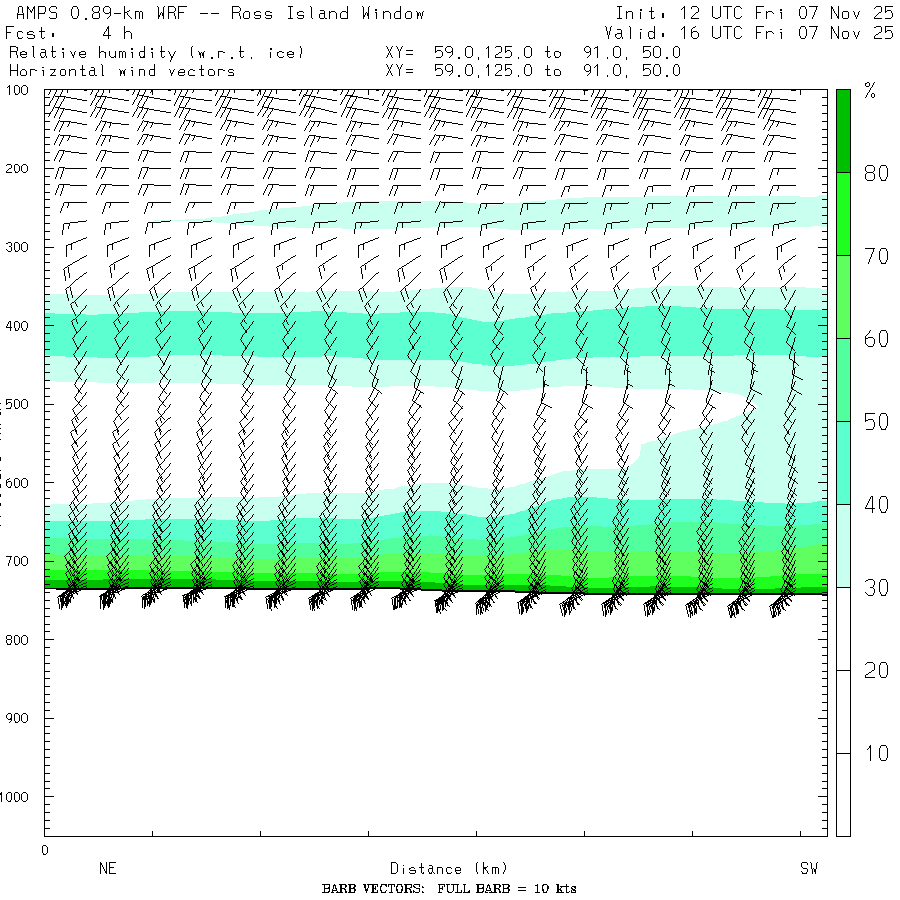The height and width of the screenshot is (900, 900).
Task: Click the NE direction label
Action: 108,868
